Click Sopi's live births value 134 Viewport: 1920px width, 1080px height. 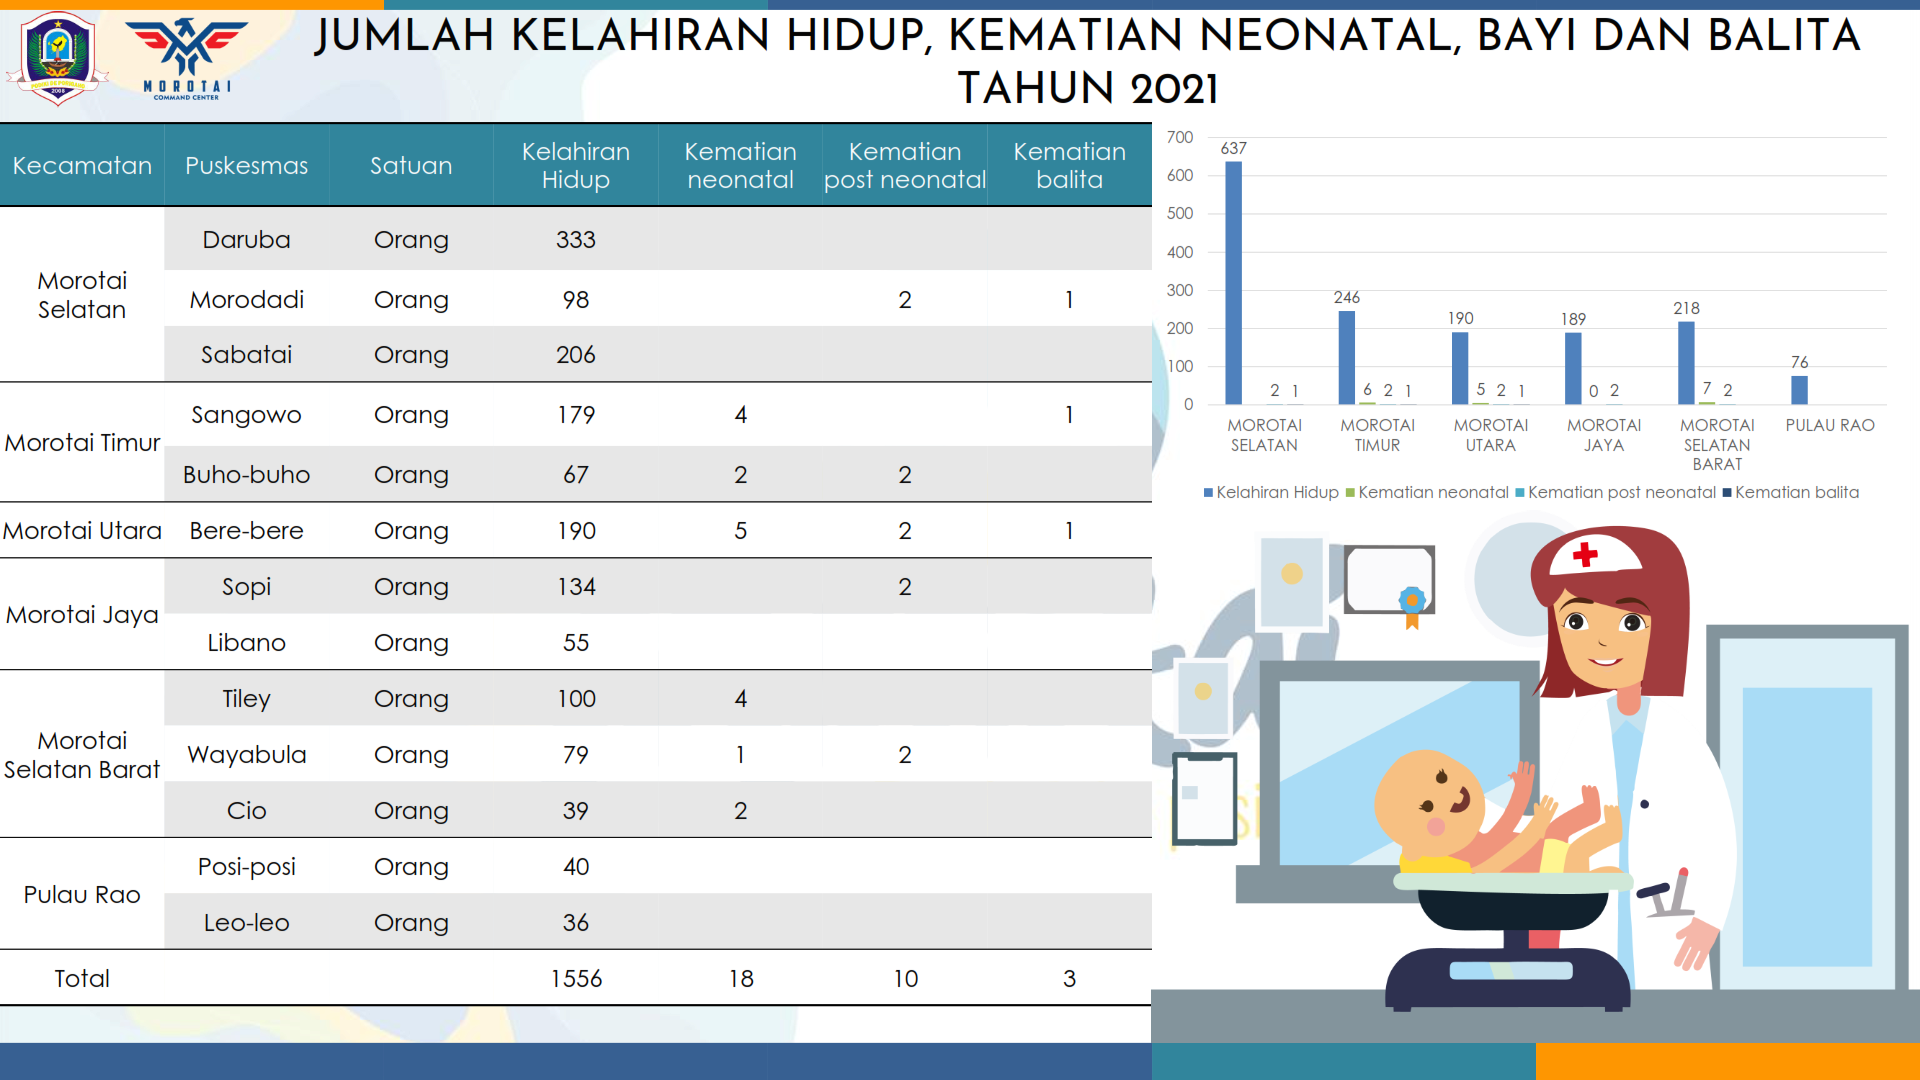tap(576, 586)
